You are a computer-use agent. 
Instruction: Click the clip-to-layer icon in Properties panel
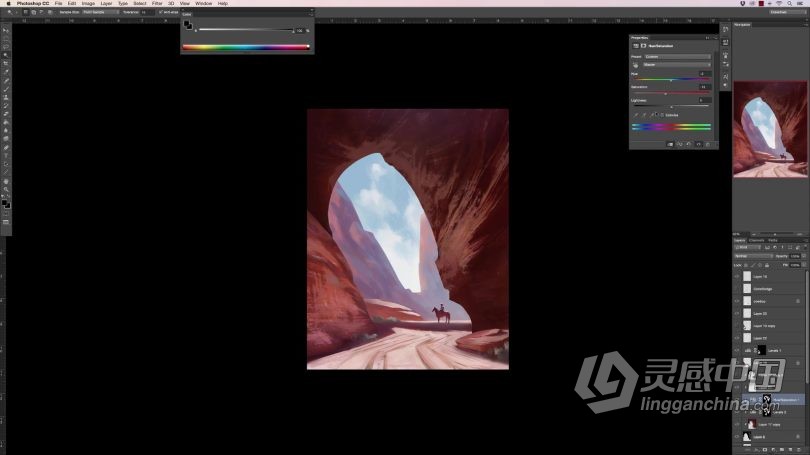point(670,144)
